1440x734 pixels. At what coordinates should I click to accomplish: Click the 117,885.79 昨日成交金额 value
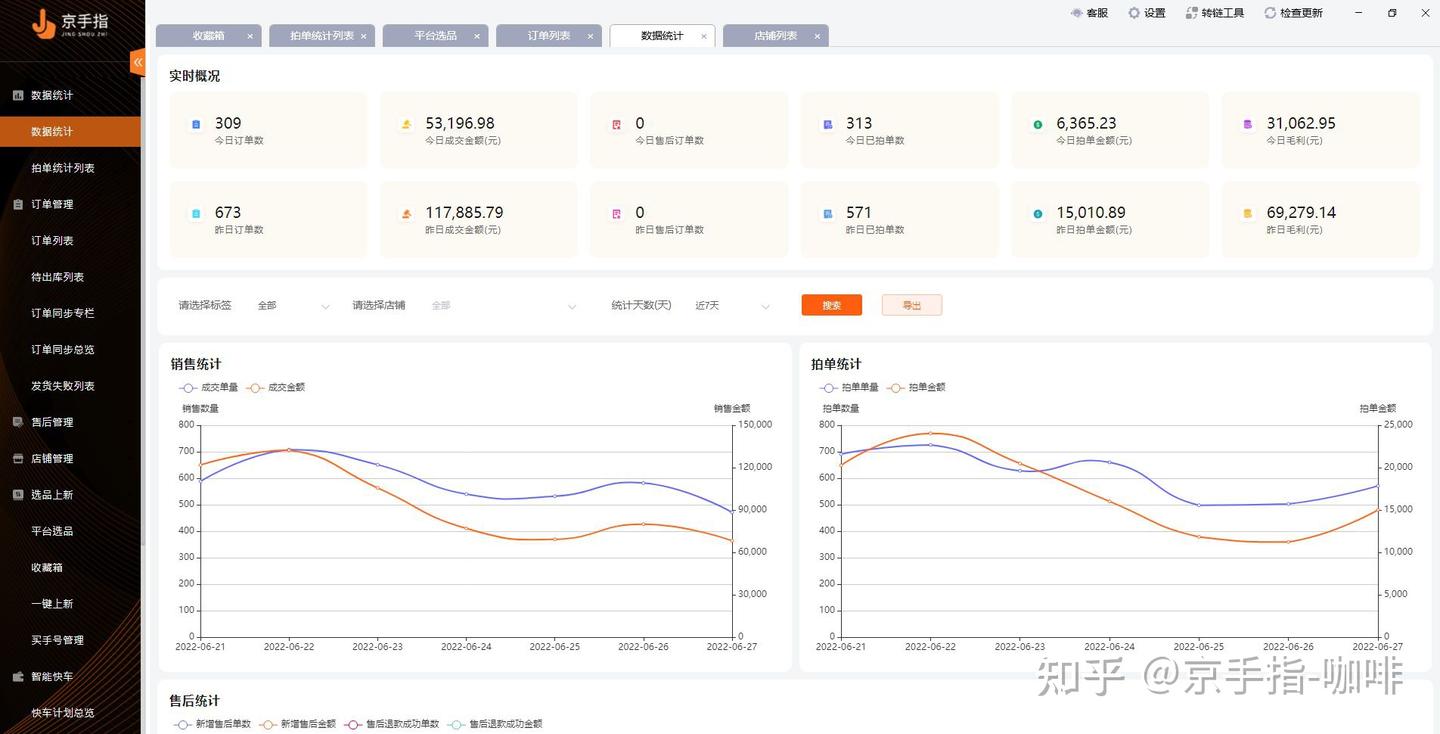coord(464,212)
